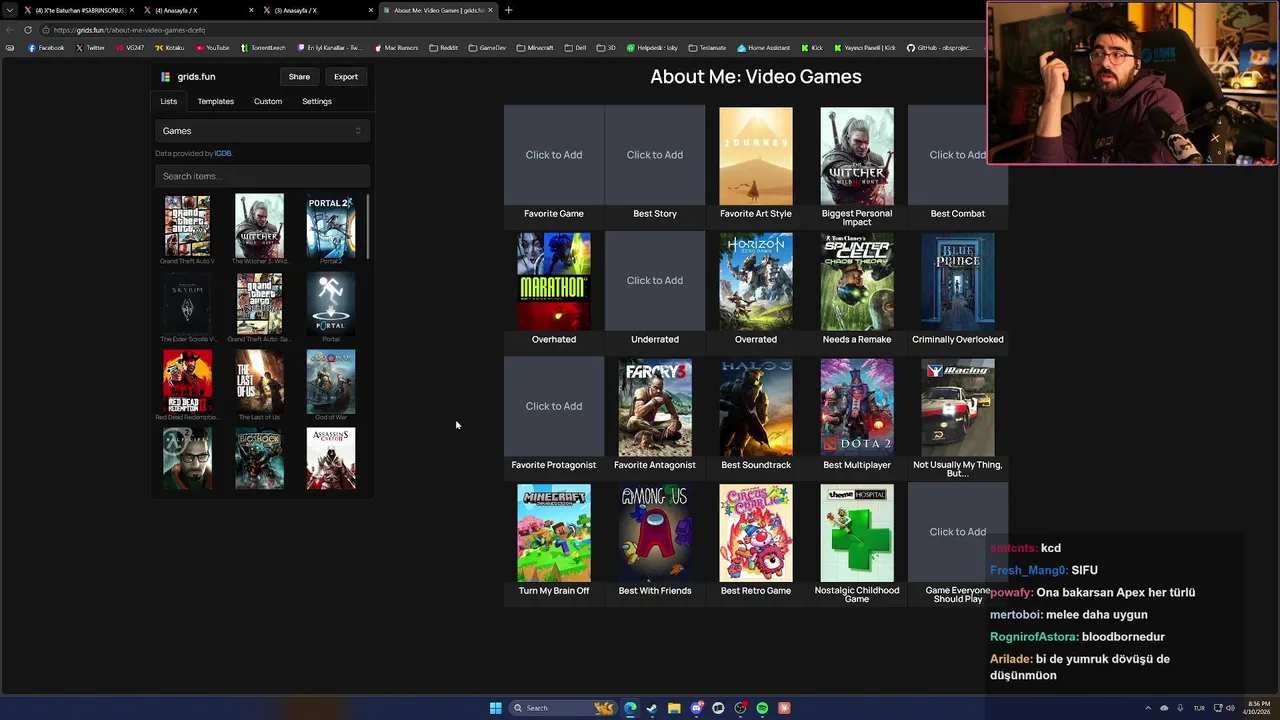Open the Twitter bookmark
Viewport: 1280px width, 720px height.
pyautogui.click(x=90, y=48)
